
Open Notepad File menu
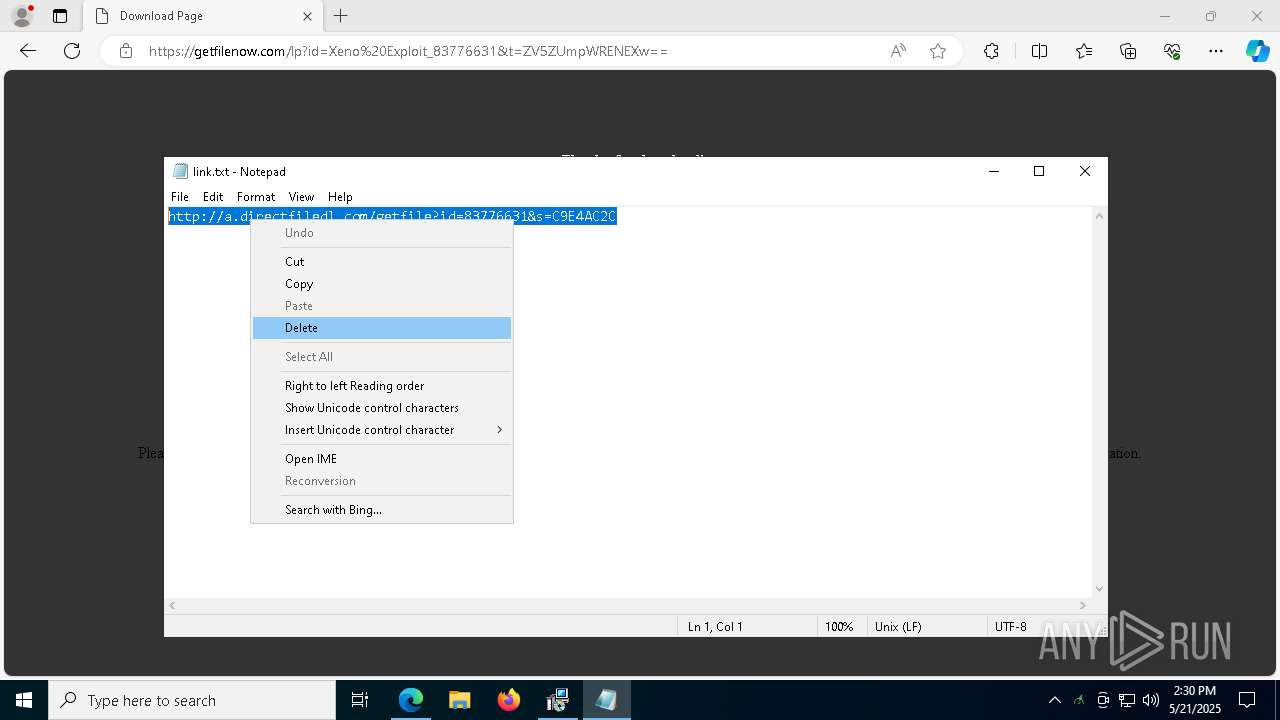click(x=180, y=197)
